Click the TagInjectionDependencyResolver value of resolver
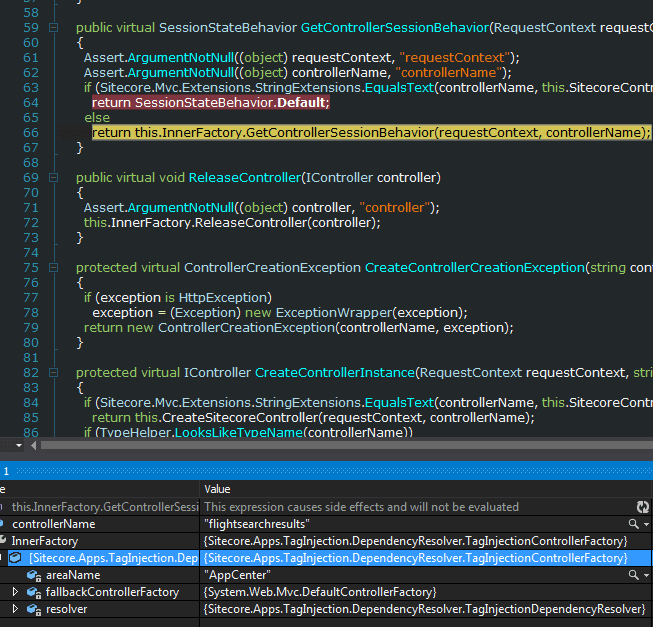Viewport: 653px width, 627px height. point(424,609)
